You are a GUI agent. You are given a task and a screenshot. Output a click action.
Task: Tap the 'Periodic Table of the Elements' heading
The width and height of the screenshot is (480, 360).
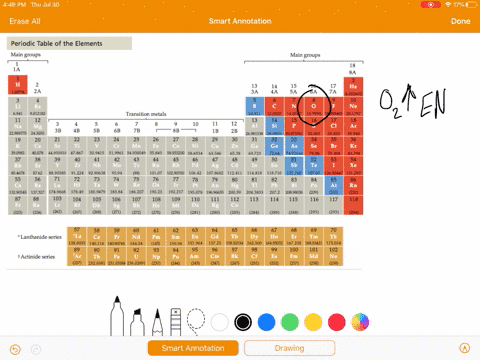[x=56, y=43]
